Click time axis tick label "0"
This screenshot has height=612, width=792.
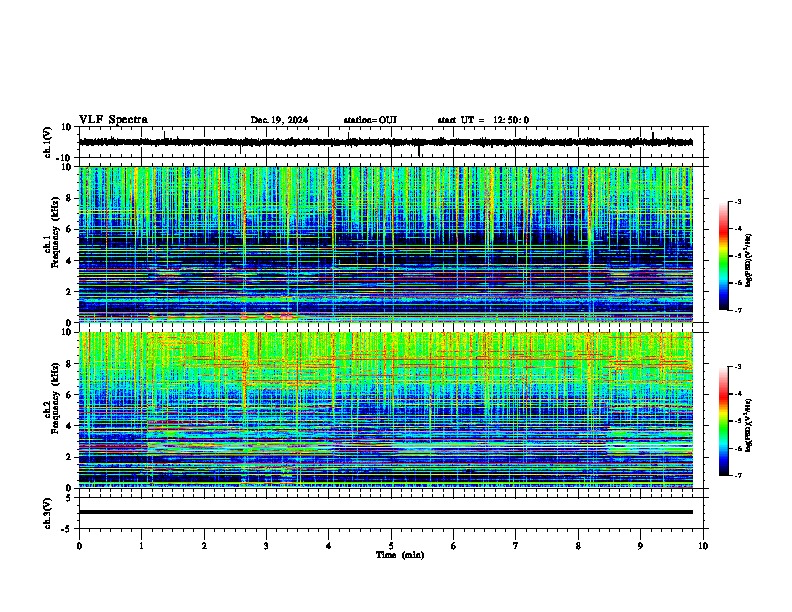79,546
